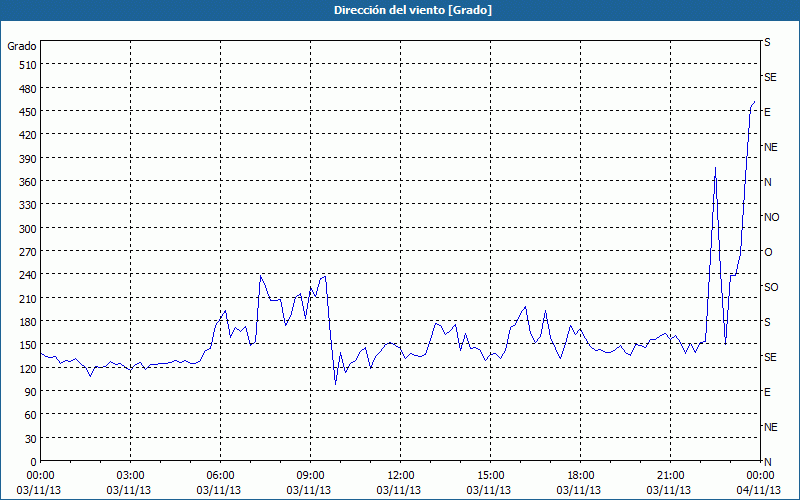Click the "SO" compass label
800x500 pixels.
[x=771, y=288]
